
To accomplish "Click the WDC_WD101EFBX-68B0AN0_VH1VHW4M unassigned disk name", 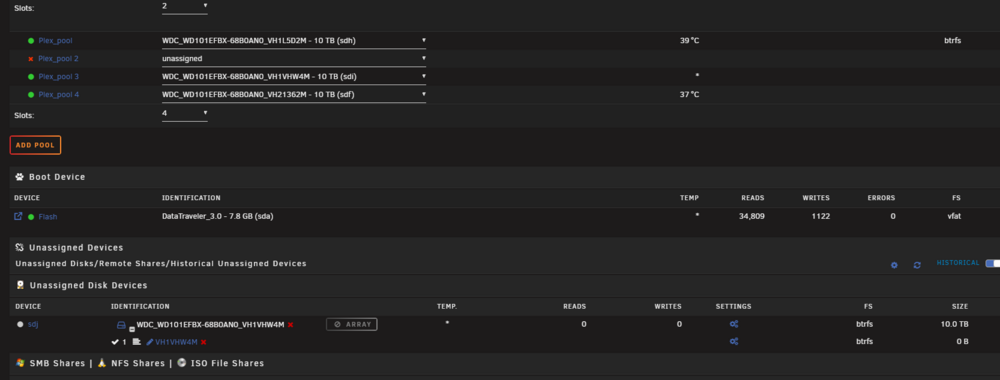I will click(210, 325).
